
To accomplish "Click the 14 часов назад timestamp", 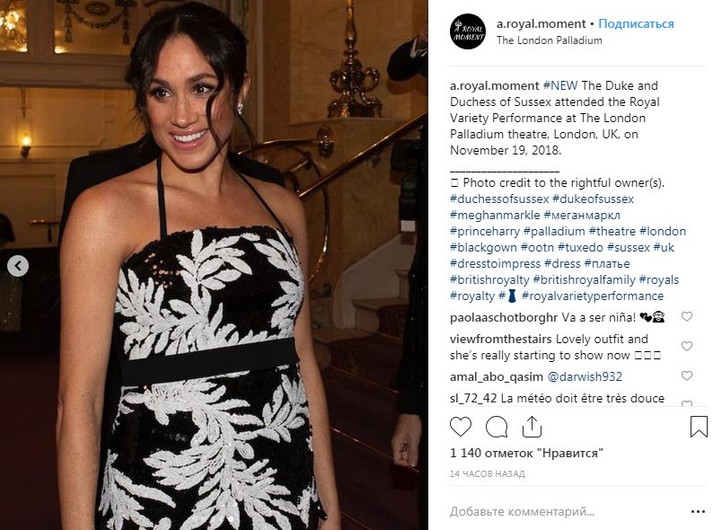I will (x=487, y=474).
